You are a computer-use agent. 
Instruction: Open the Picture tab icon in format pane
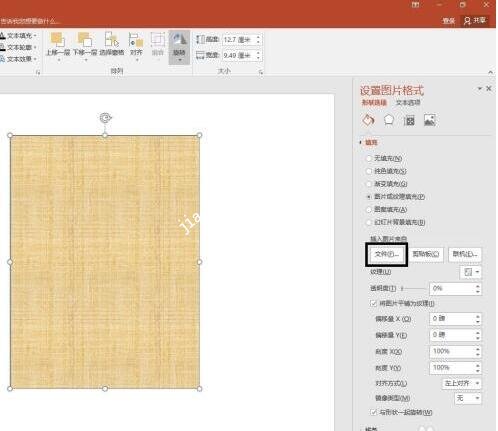click(429, 120)
